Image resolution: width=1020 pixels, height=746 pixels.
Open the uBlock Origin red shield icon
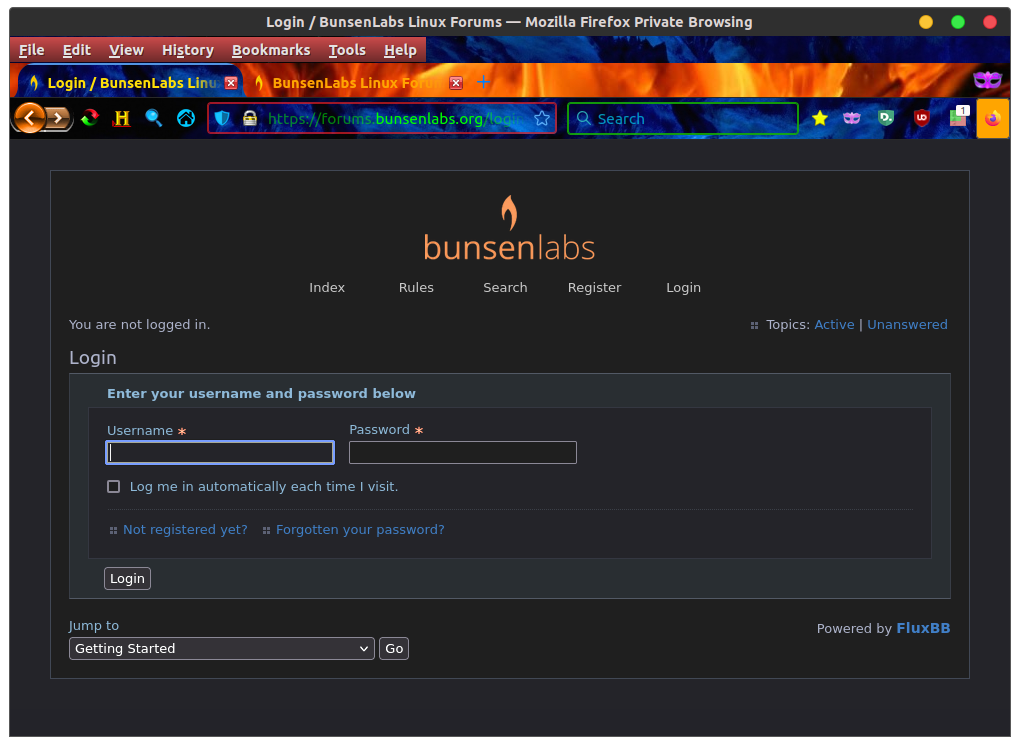click(x=921, y=118)
